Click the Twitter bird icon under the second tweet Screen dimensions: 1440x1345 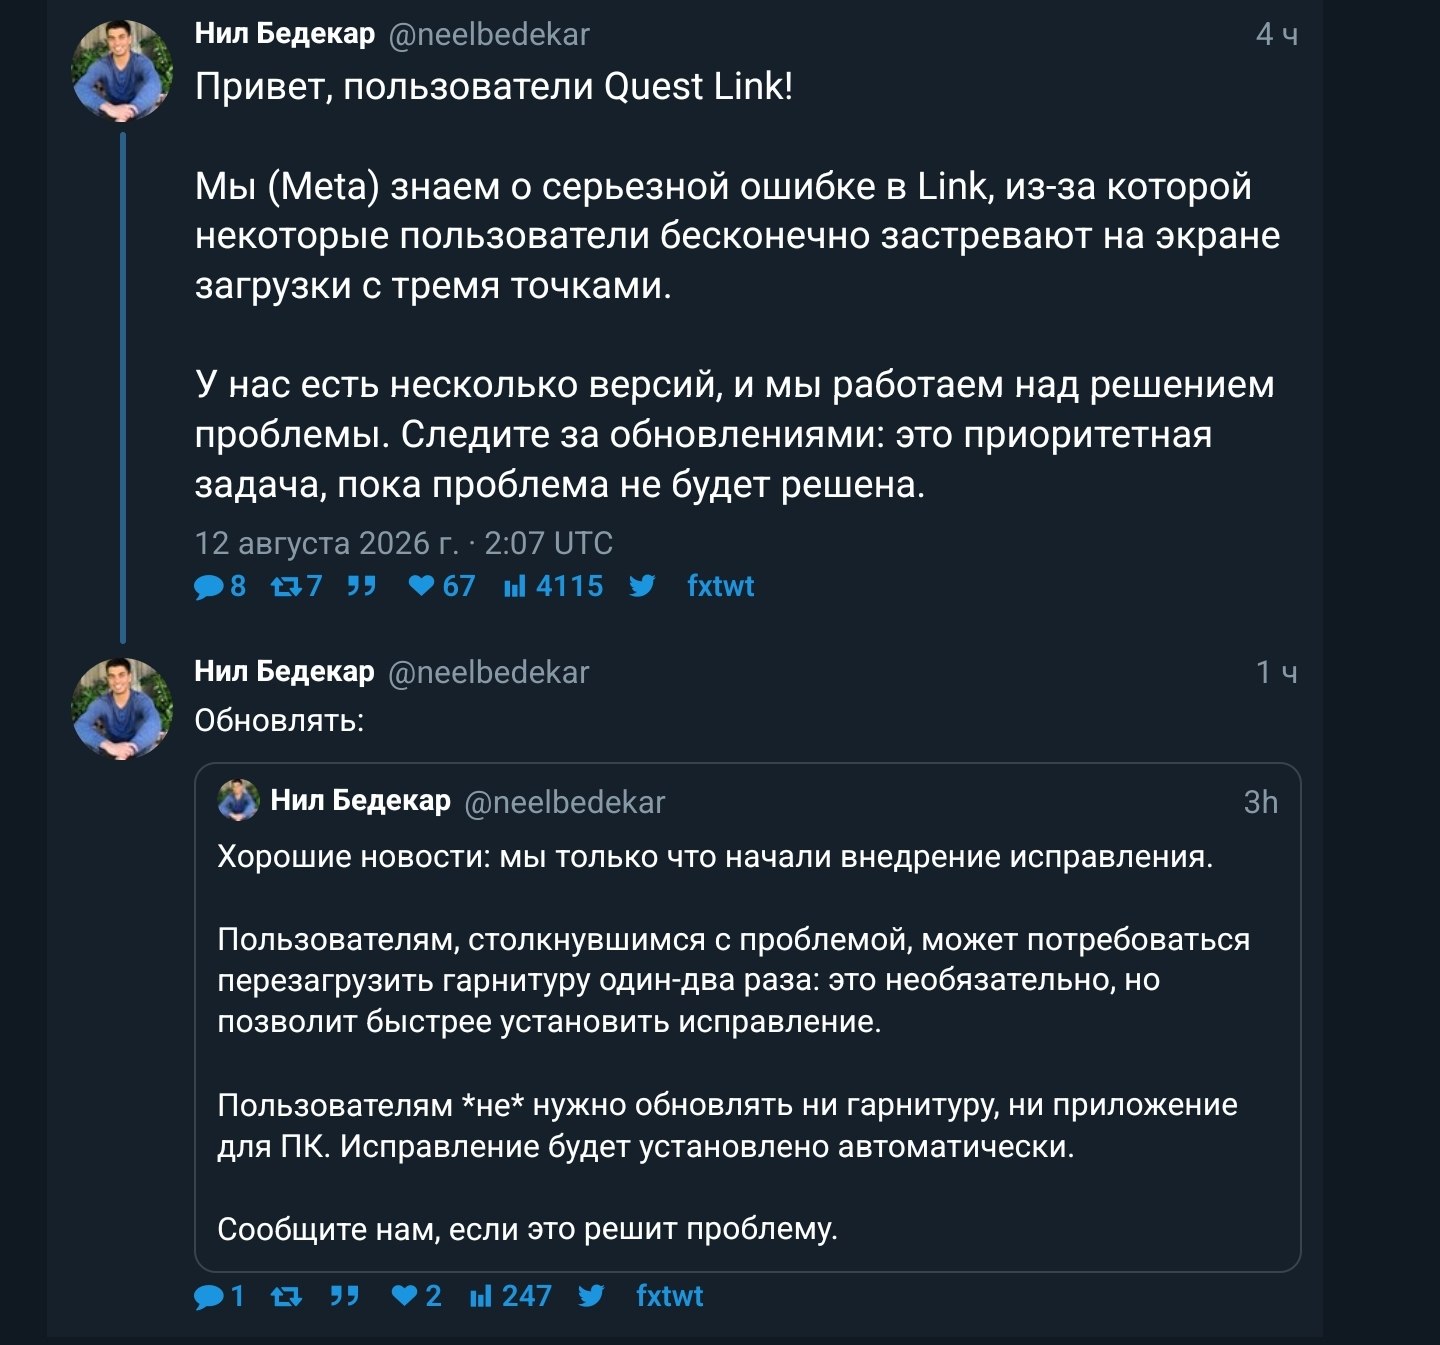pos(591,1296)
